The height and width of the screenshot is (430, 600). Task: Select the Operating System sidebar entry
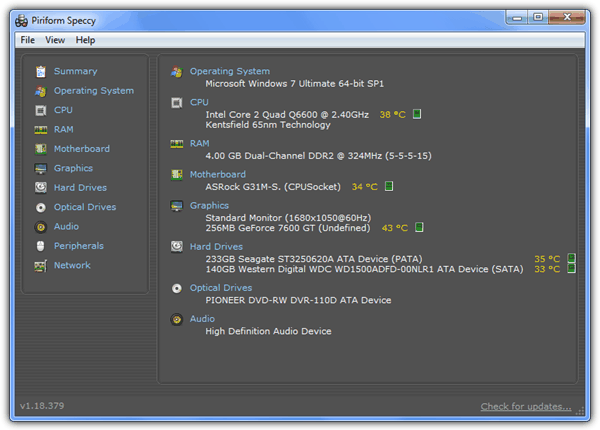coord(93,91)
